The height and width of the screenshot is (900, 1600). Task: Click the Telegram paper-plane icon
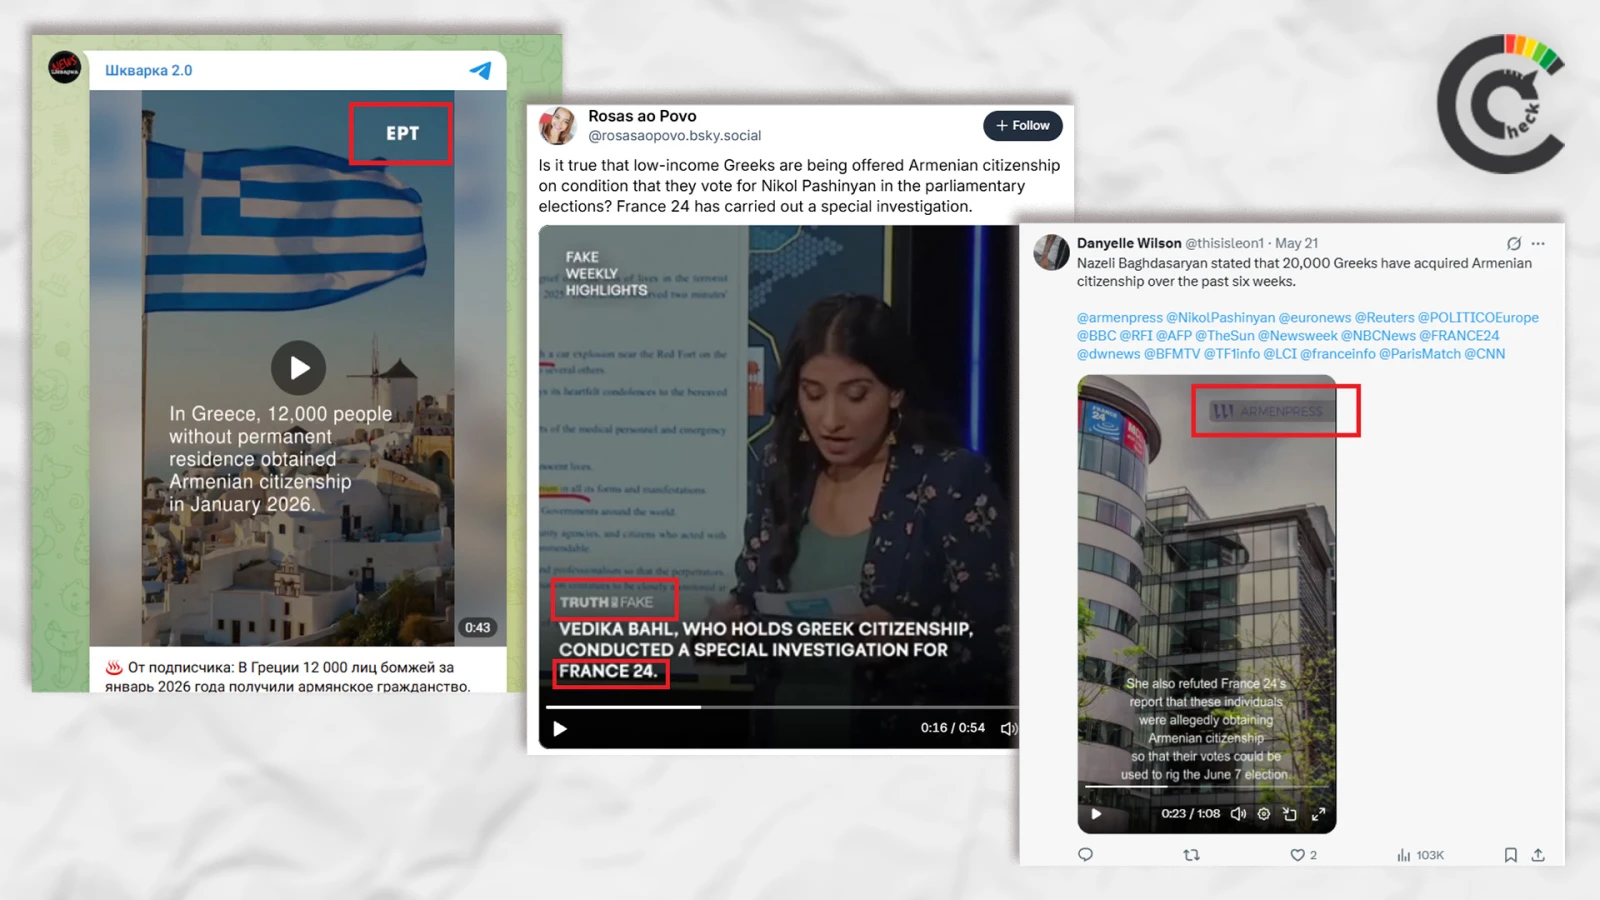click(x=481, y=70)
